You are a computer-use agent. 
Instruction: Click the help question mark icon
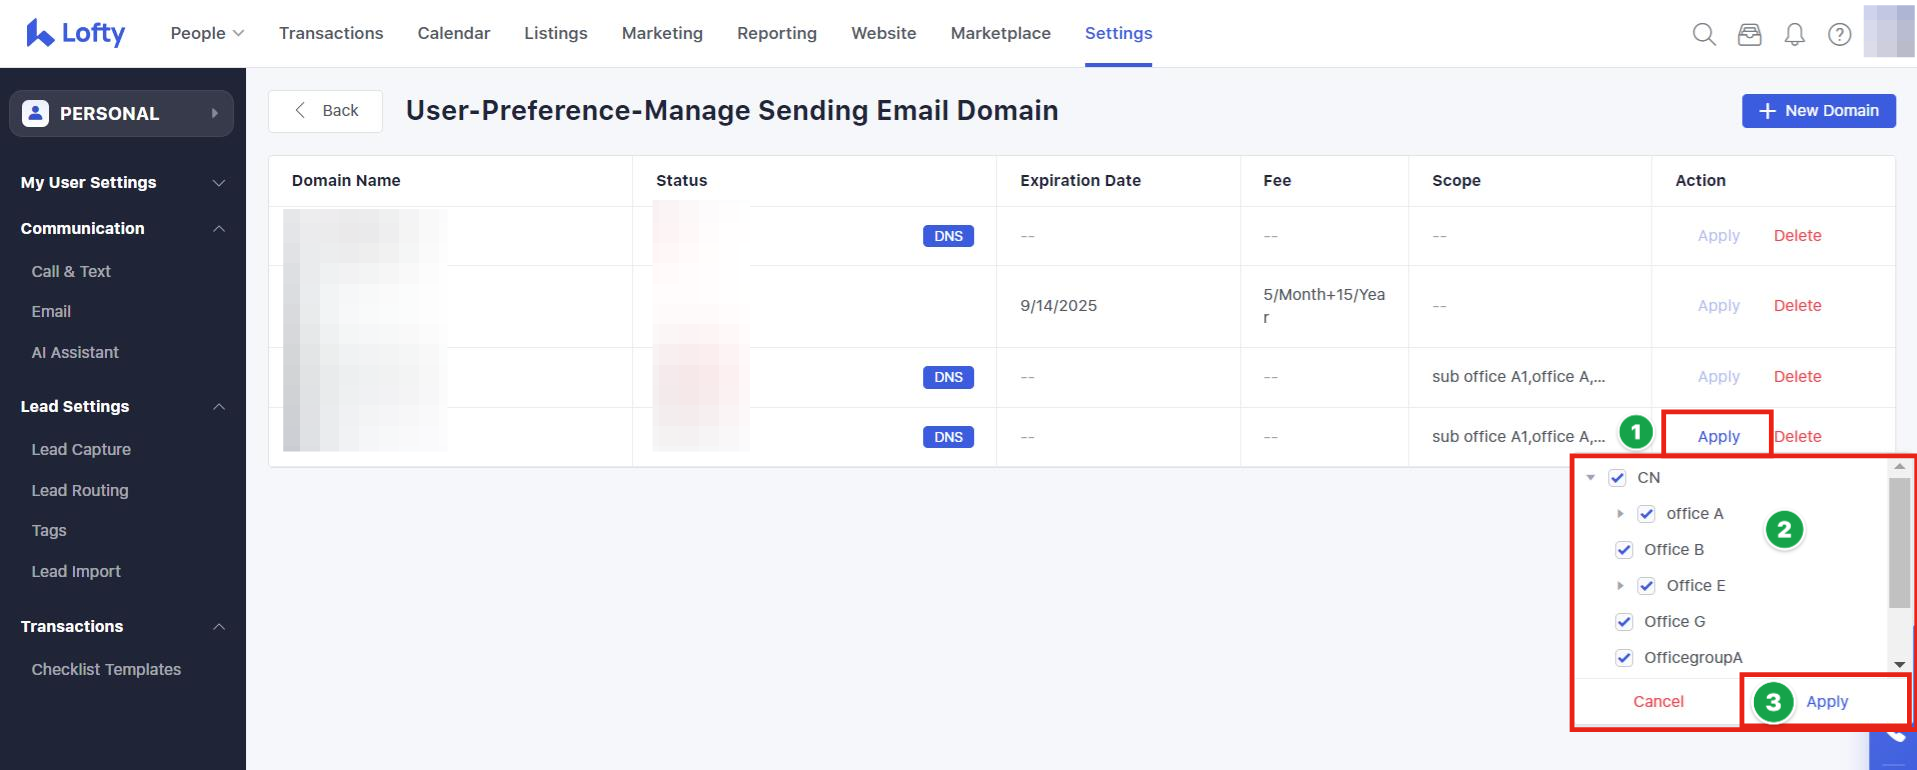[1839, 35]
